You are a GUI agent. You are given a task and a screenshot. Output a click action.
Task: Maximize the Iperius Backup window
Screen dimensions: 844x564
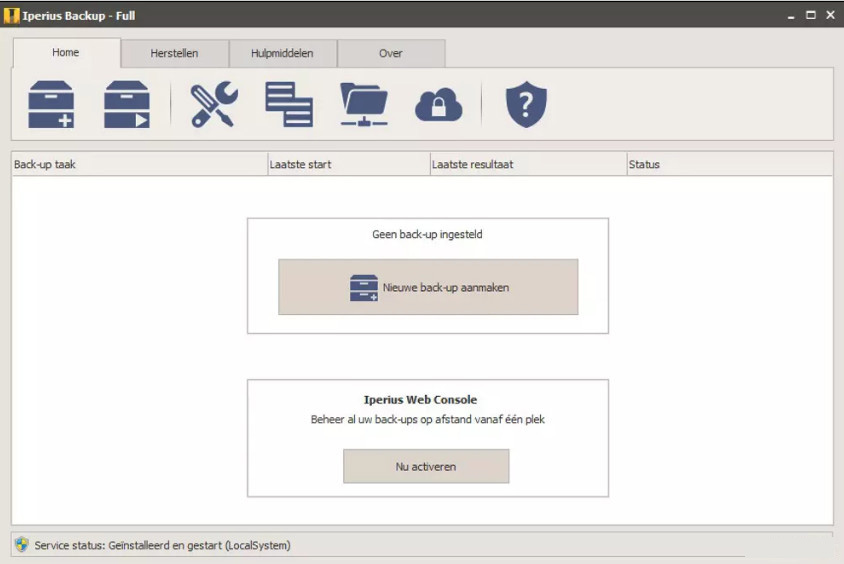pyautogui.click(x=811, y=15)
